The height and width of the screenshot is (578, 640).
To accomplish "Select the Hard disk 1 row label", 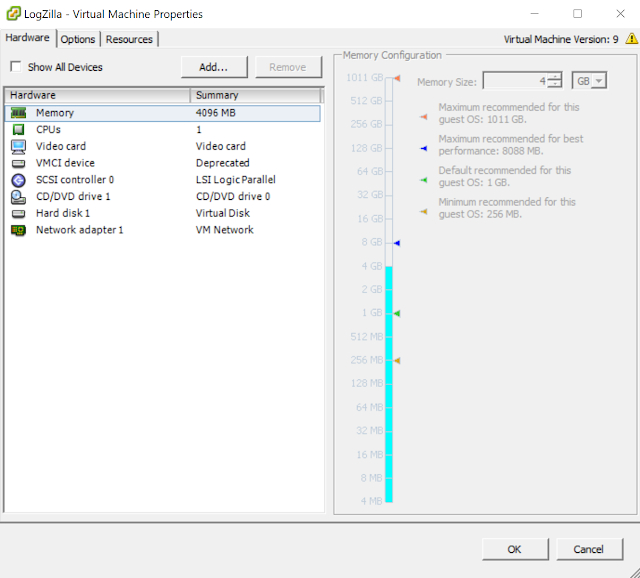I will [63, 213].
